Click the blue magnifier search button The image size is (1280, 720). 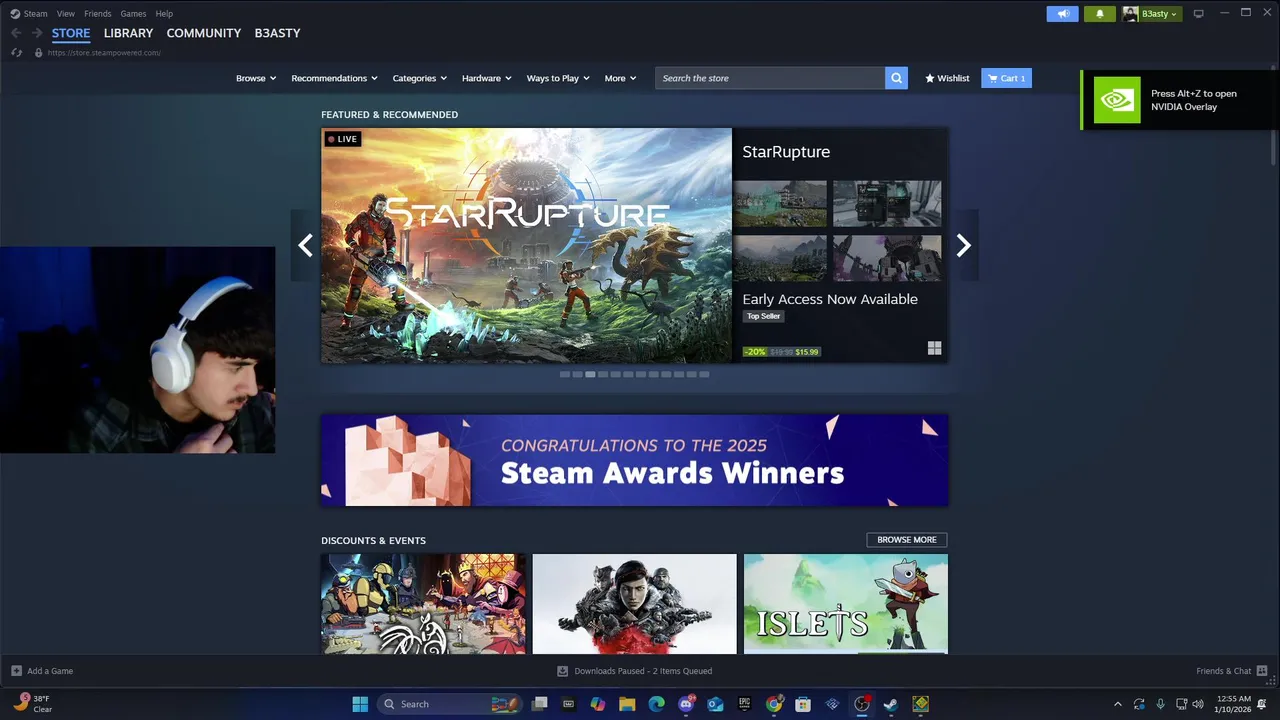coord(896,78)
